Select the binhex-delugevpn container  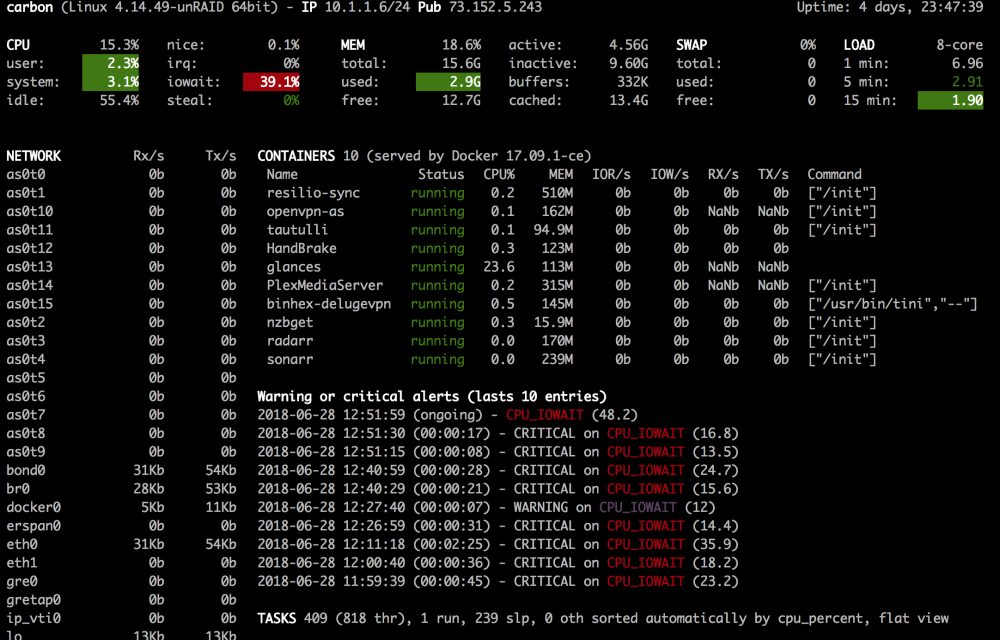(x=328, y=304)
